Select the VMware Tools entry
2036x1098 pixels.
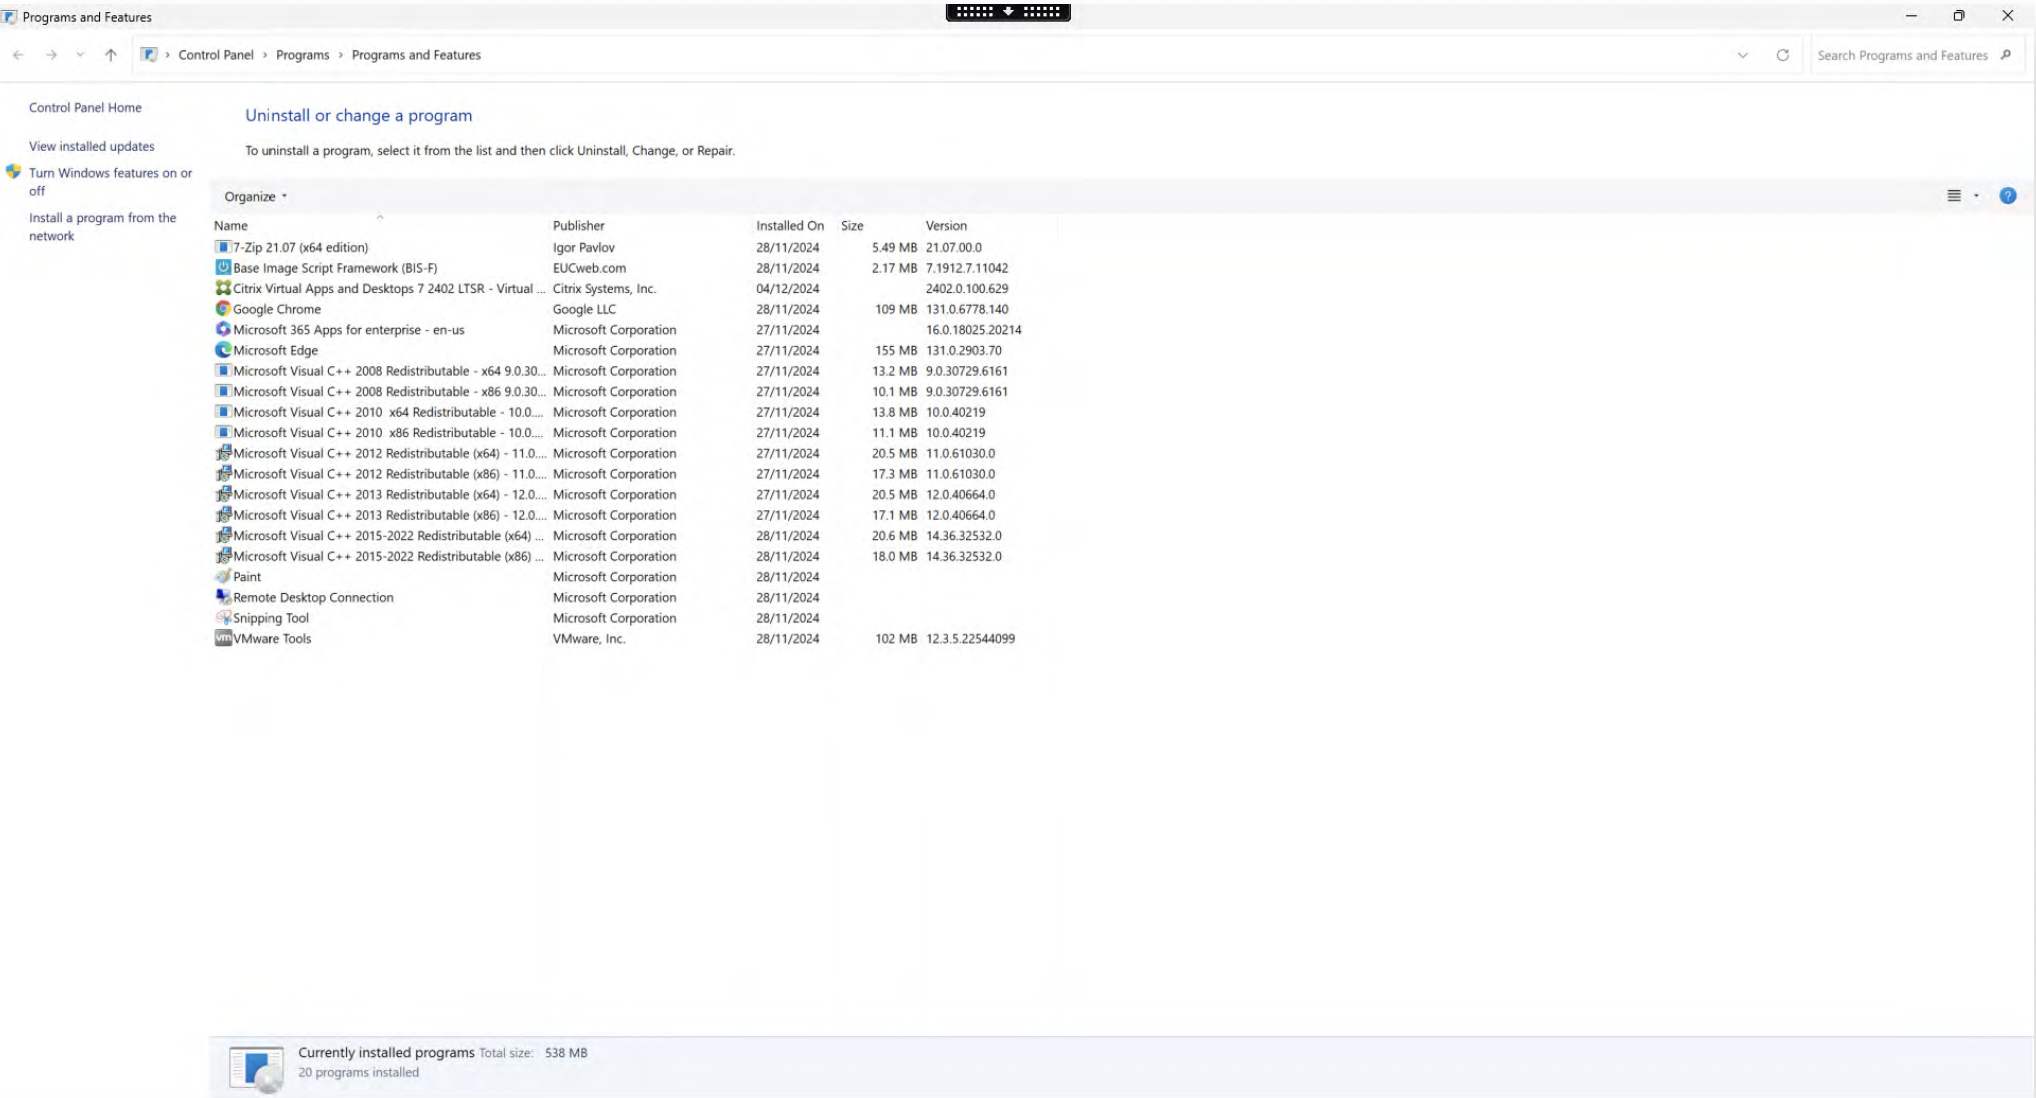click(272, 638)
